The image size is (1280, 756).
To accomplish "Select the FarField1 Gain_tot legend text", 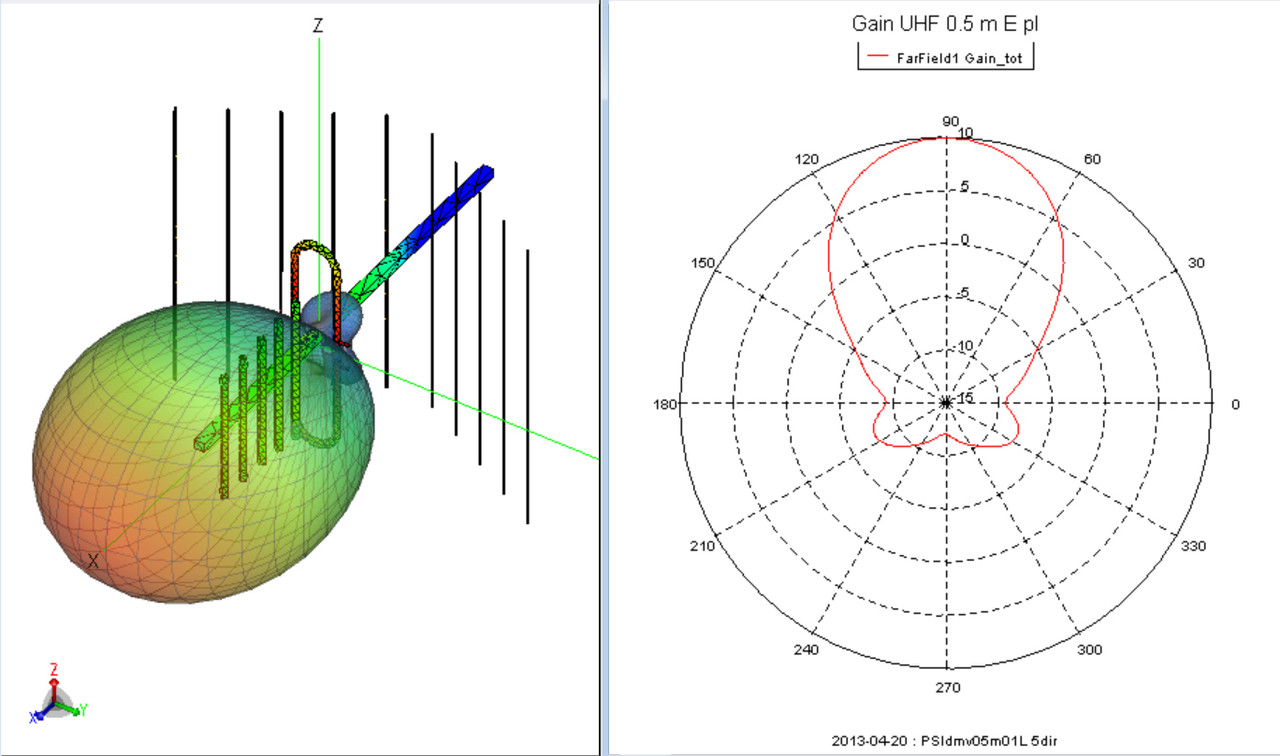I will (969, 58).
